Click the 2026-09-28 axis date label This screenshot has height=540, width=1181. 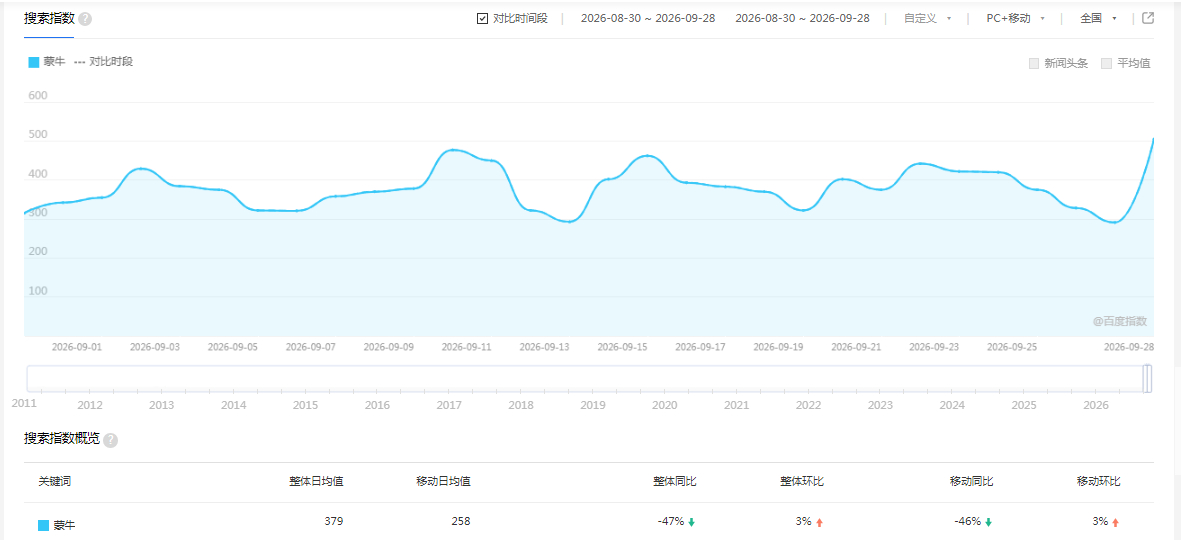point(1128,347)
